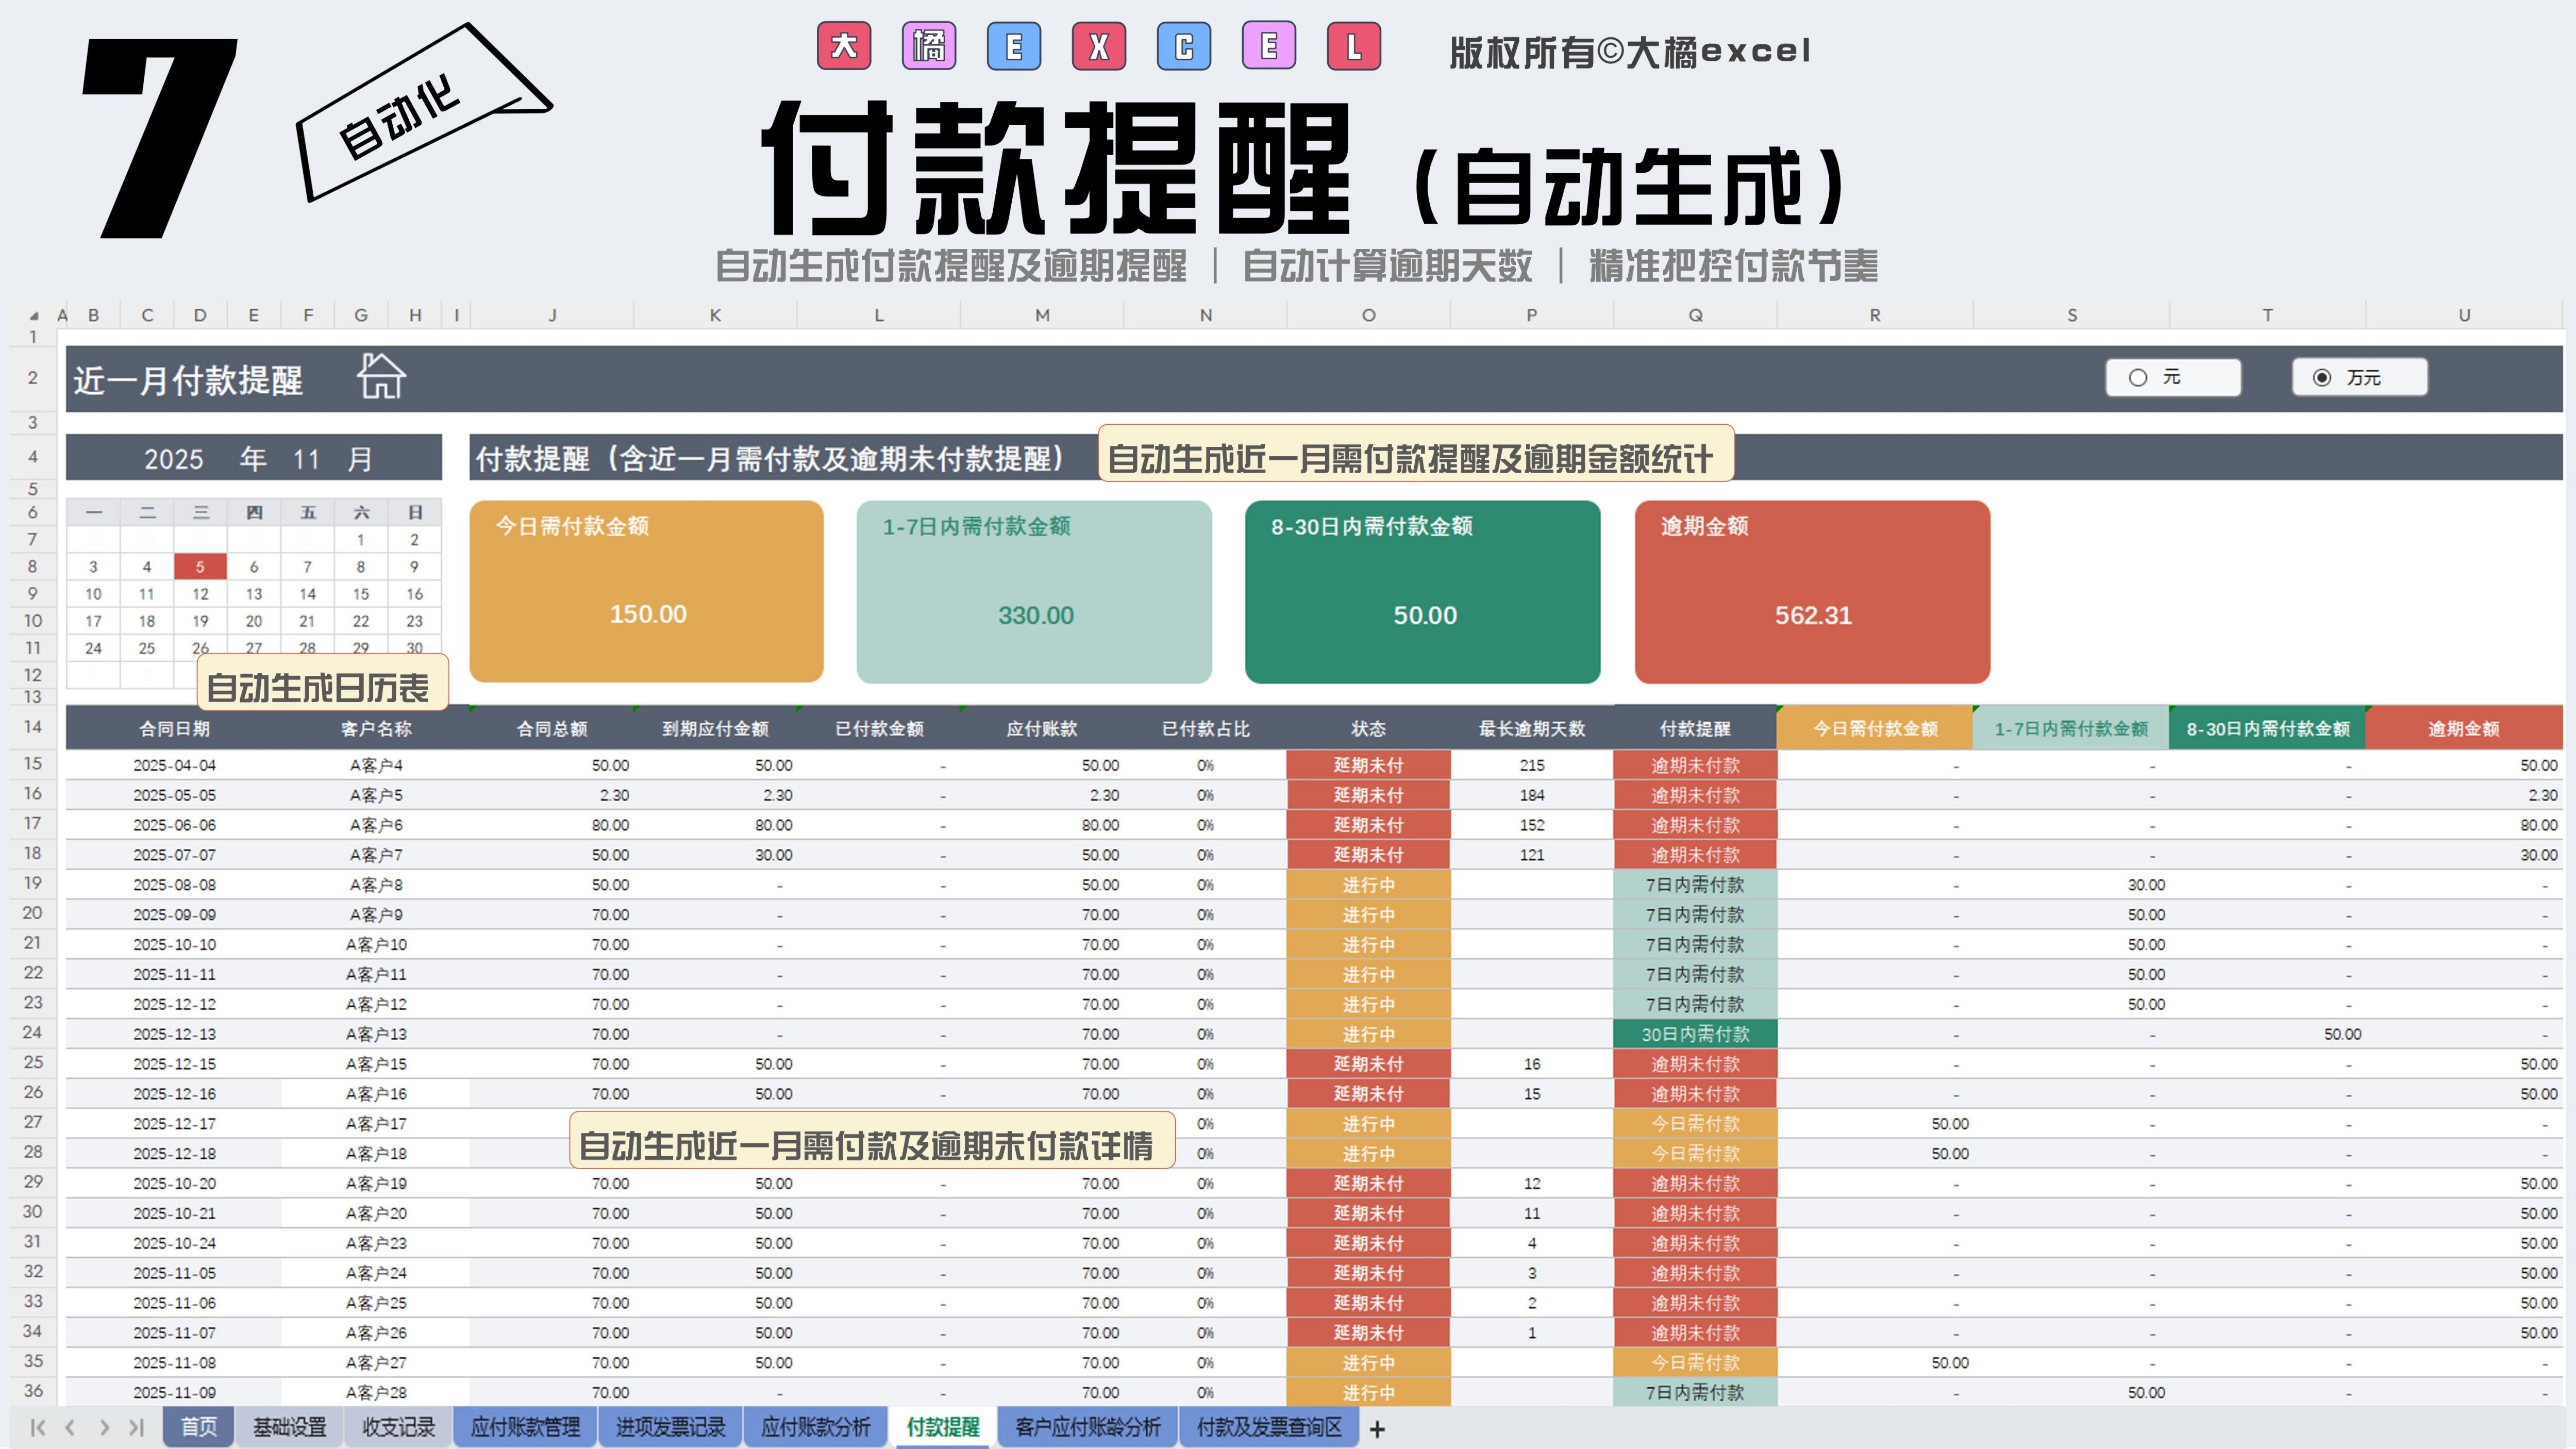The height and width of the screenshot is (1449, 2576).
Task: Click the year 2025 cell above the calendar
Action: pos(174,459)
